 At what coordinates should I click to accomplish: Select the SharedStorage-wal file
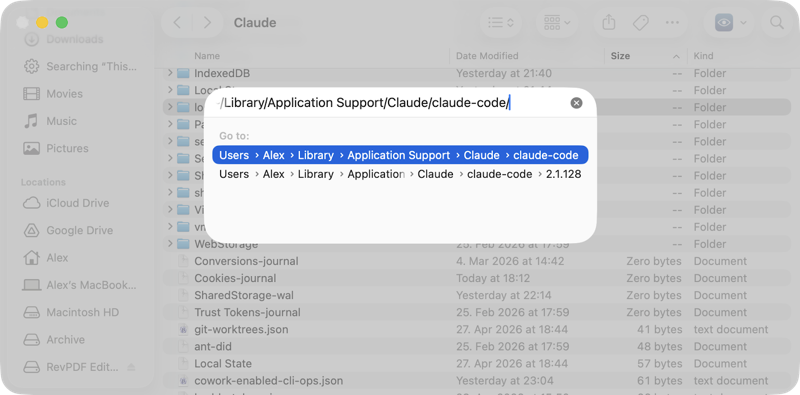pyautogui.click(x=476, y=295)
